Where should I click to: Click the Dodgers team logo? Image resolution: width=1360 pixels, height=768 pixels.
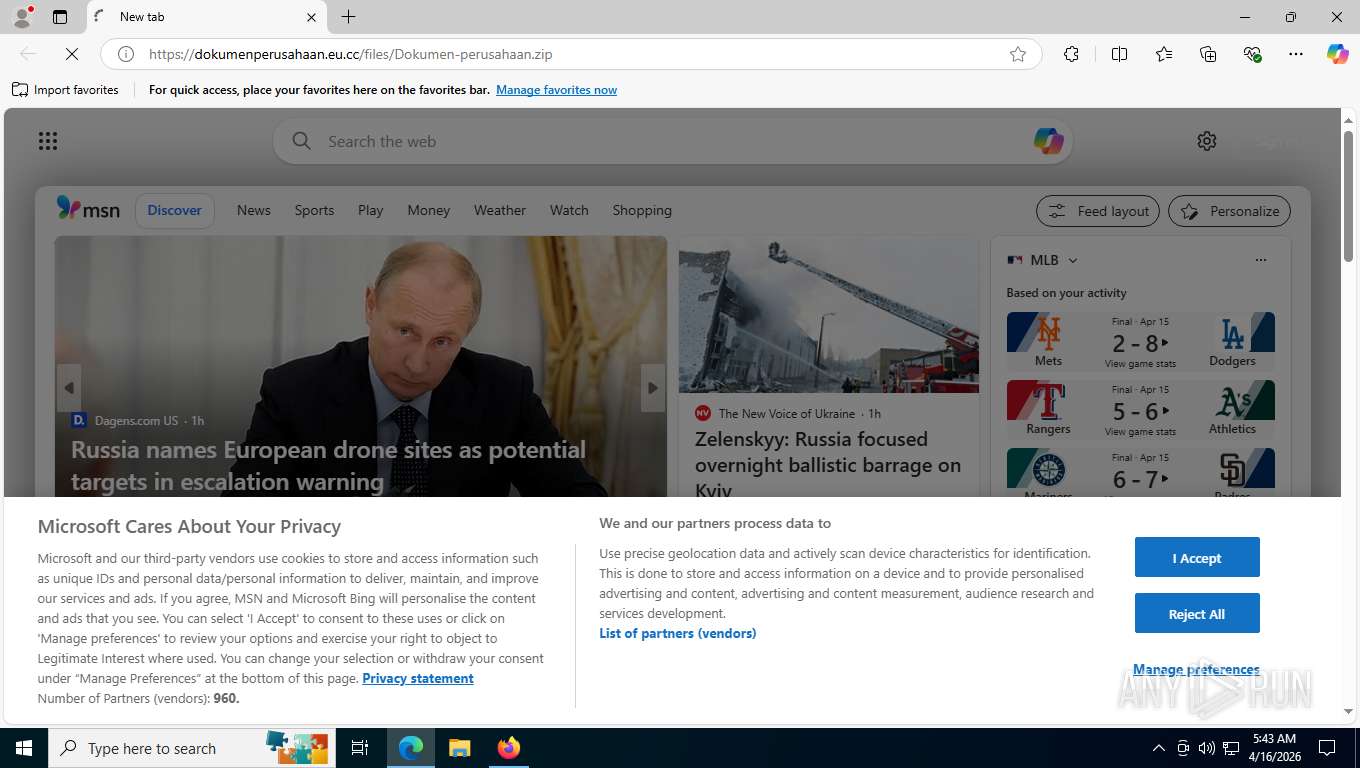[x=1232, y=333]
